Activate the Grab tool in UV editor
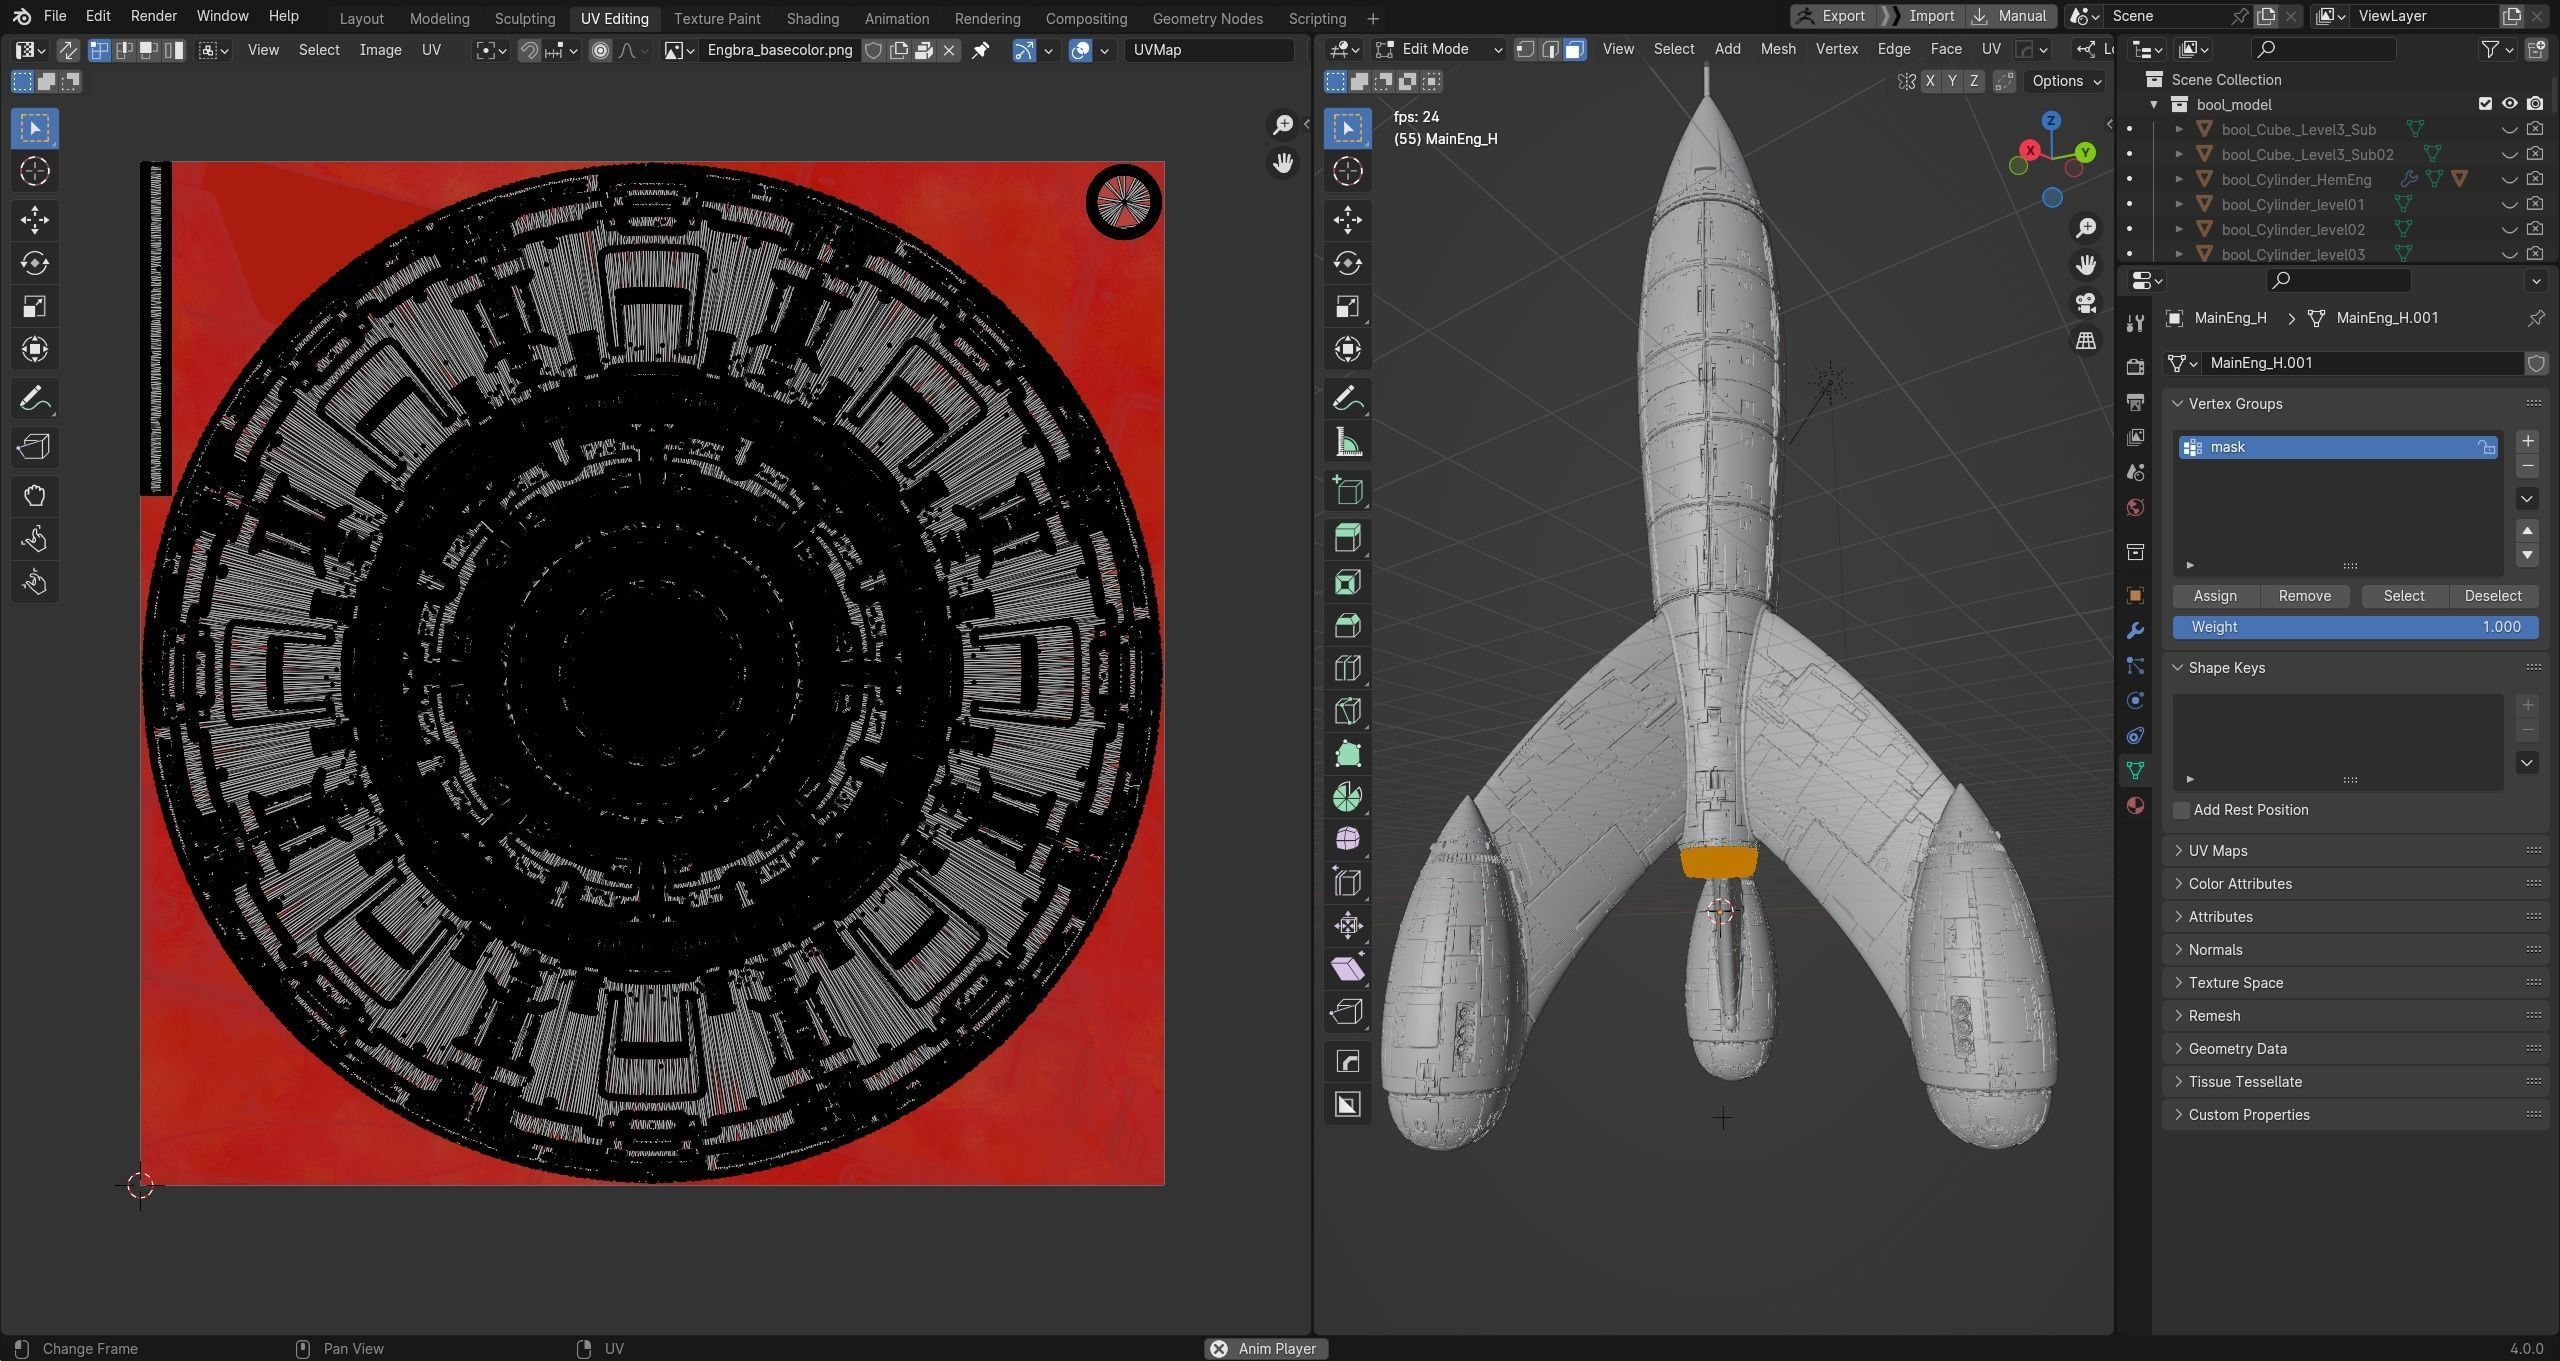The width and height of the screenshot is (2560, 1361). (34, 495)
